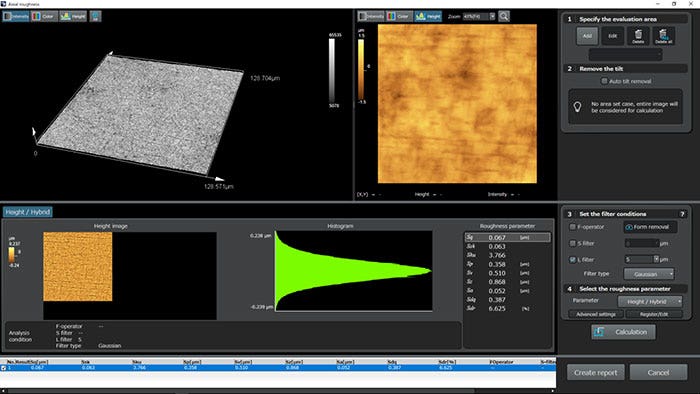The height and width of the screenshot is (394, 700).
Task: Select the Sz 0.868 parameter row
Action: click(x=507, y=282)
